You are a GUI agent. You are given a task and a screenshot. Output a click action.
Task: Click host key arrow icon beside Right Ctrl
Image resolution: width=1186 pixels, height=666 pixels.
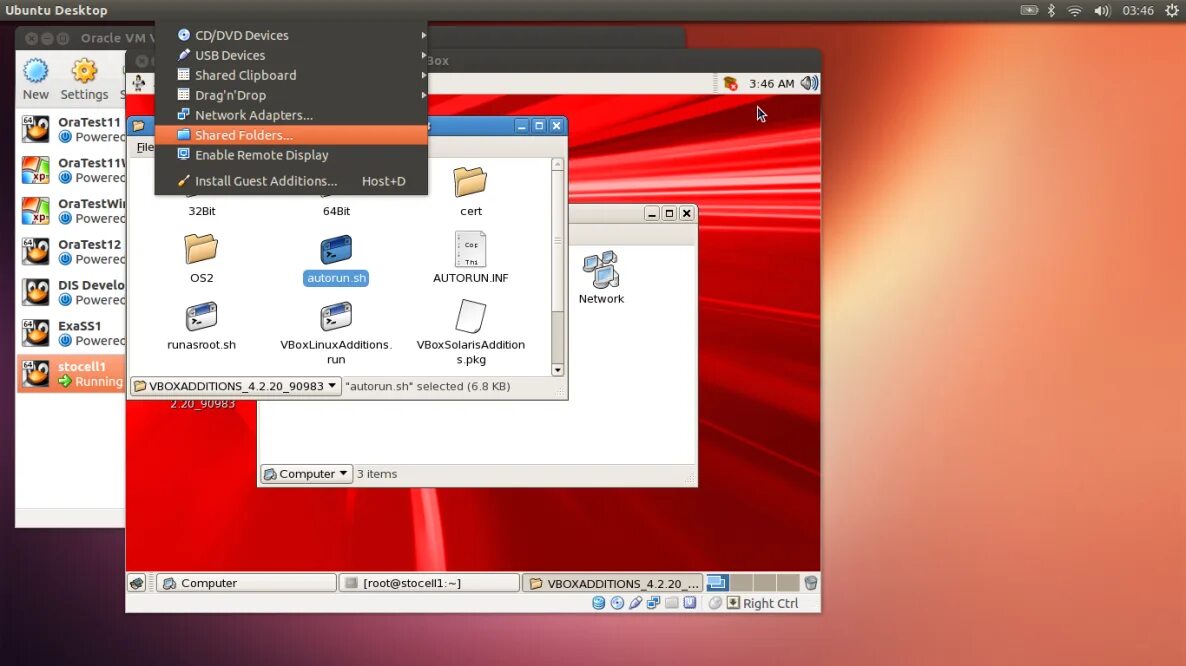coord(733,603)
